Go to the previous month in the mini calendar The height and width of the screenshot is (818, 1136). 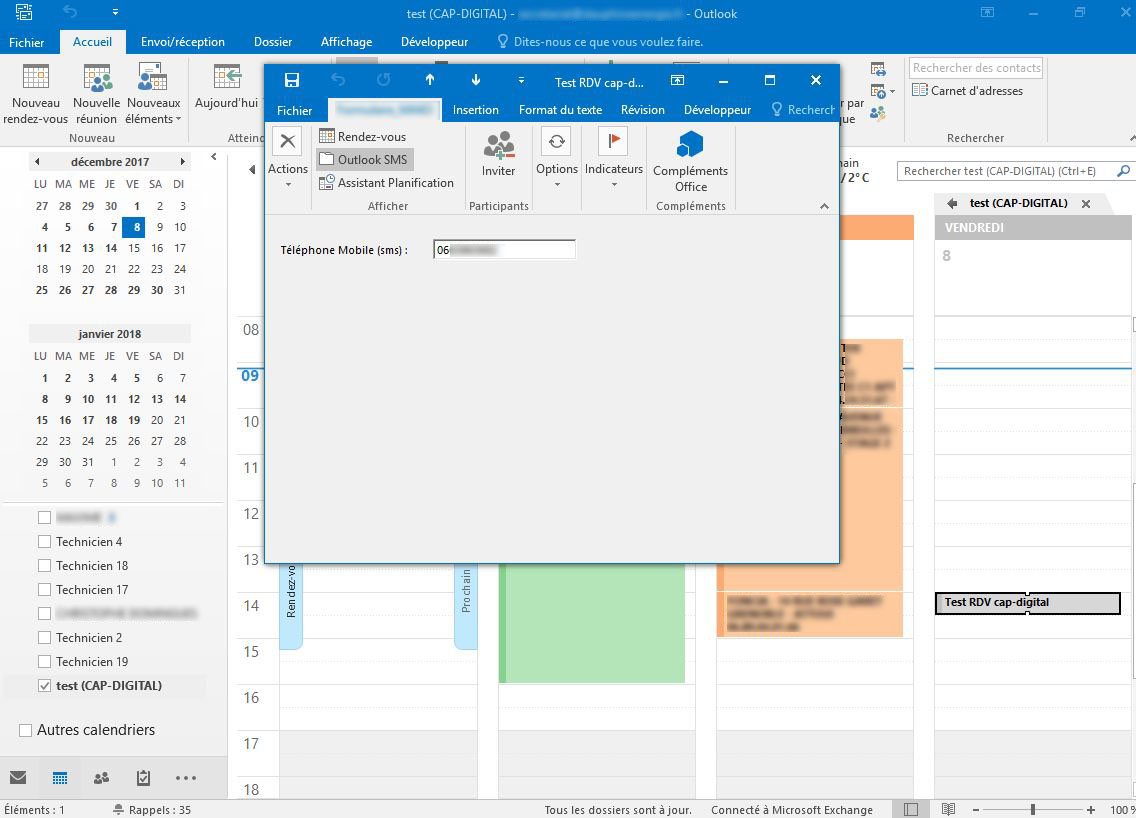(37, 162)
